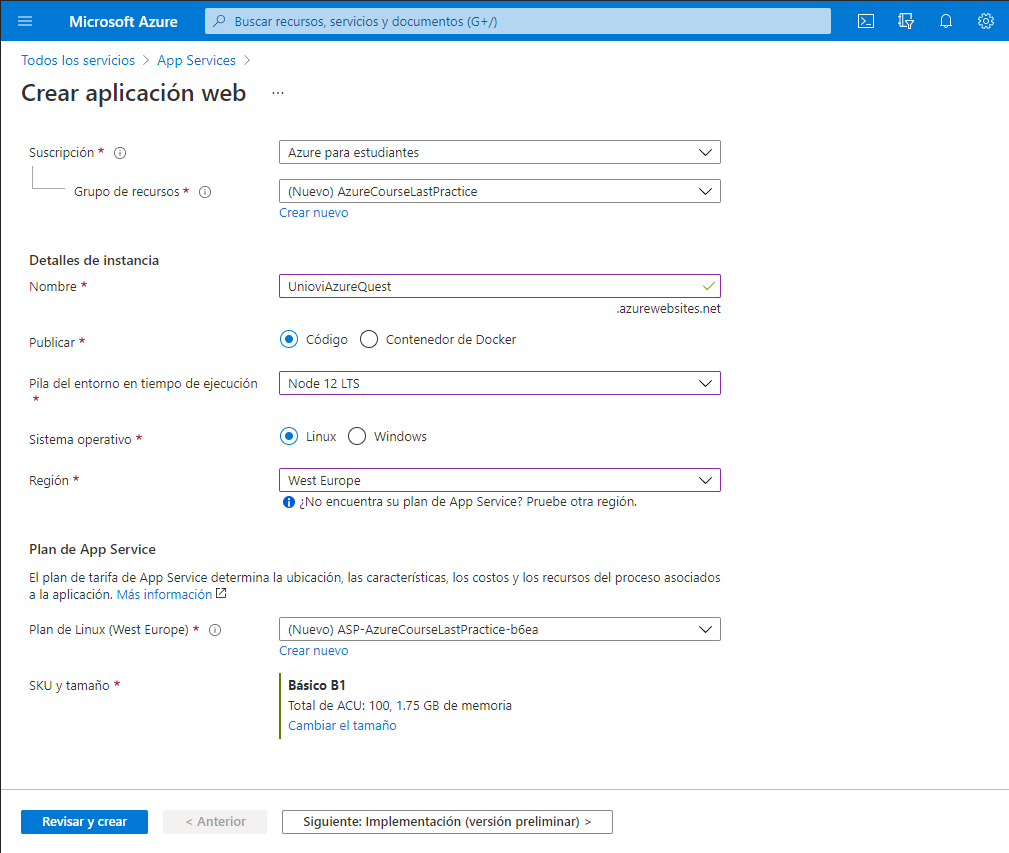Focus the Buscar recursos search box
This screenshot has width=1009, height=853.
point(518,21)
